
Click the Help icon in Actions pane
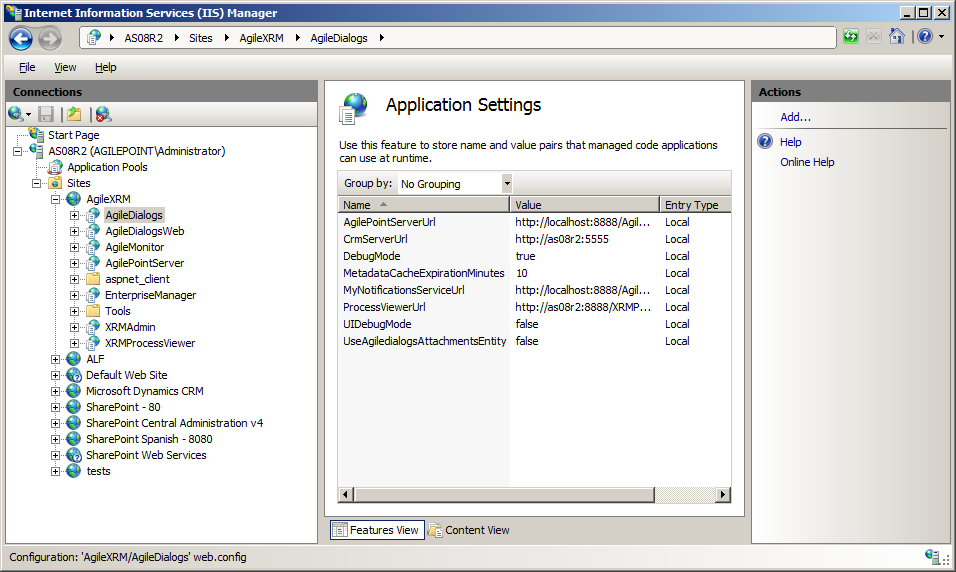click(765, 141)
